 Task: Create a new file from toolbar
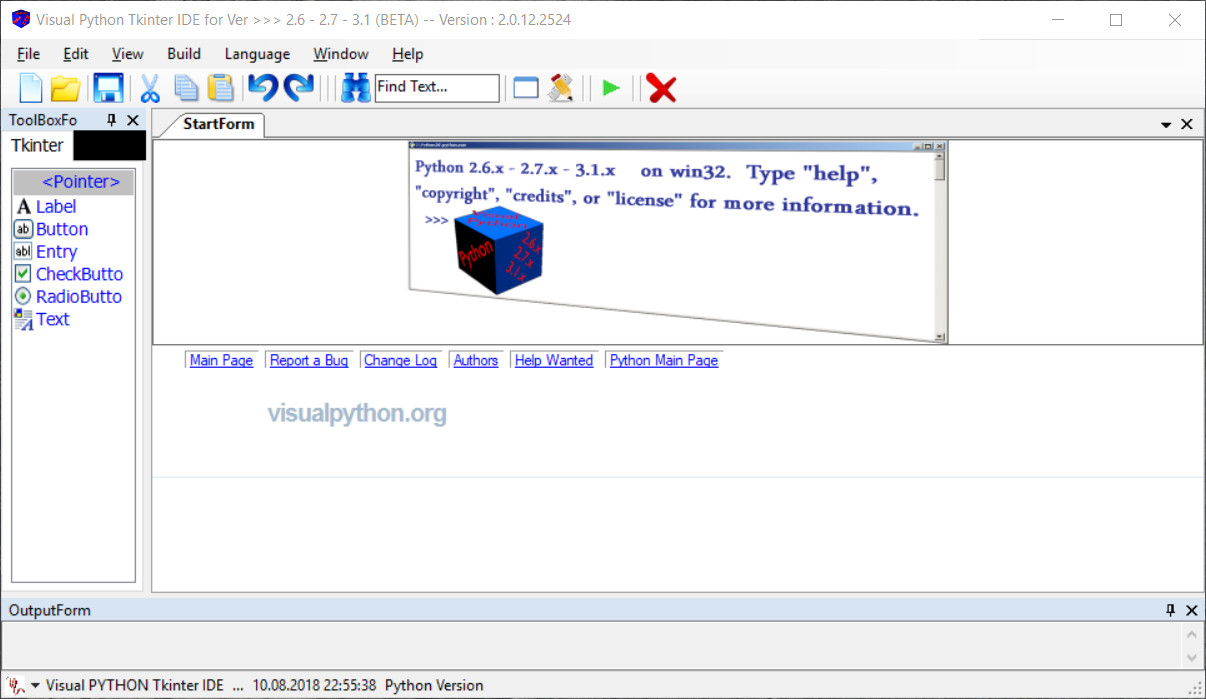coord(31,88)
